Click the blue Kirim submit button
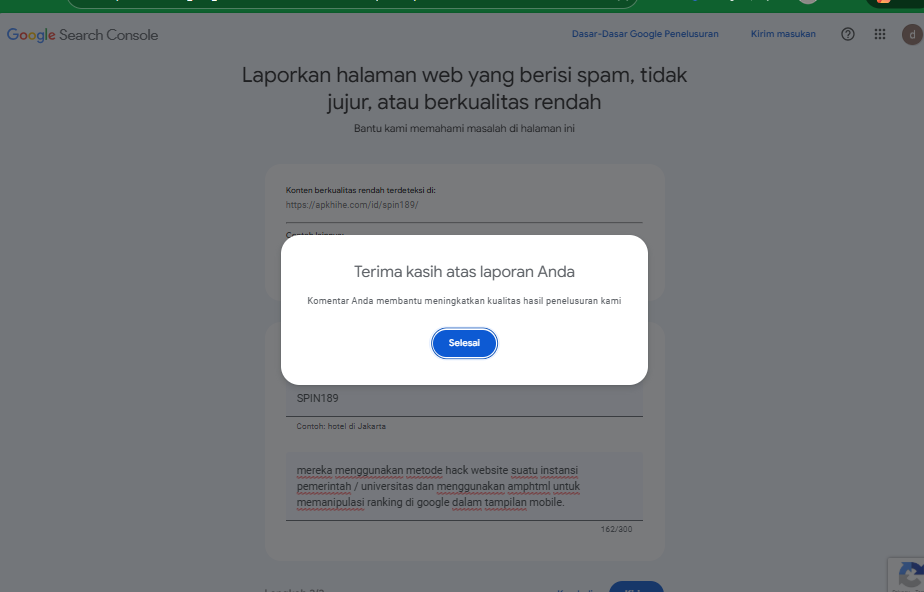 636,587
